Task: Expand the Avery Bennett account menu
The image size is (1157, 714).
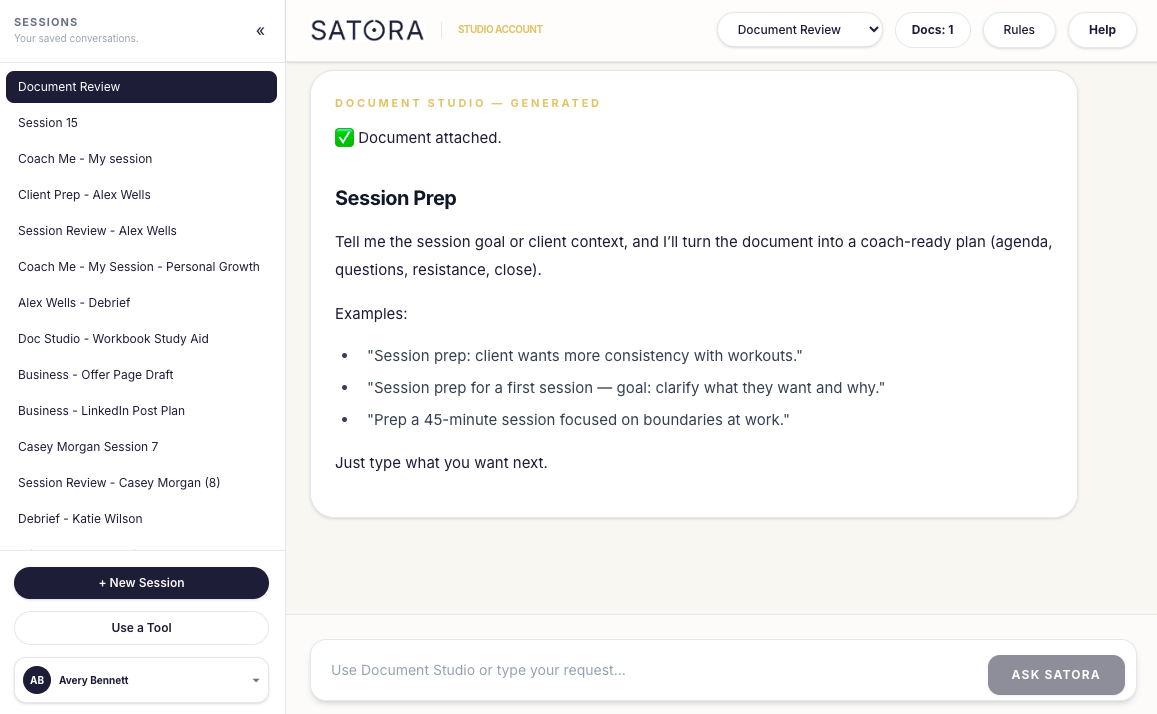Action: pos(255,681)
